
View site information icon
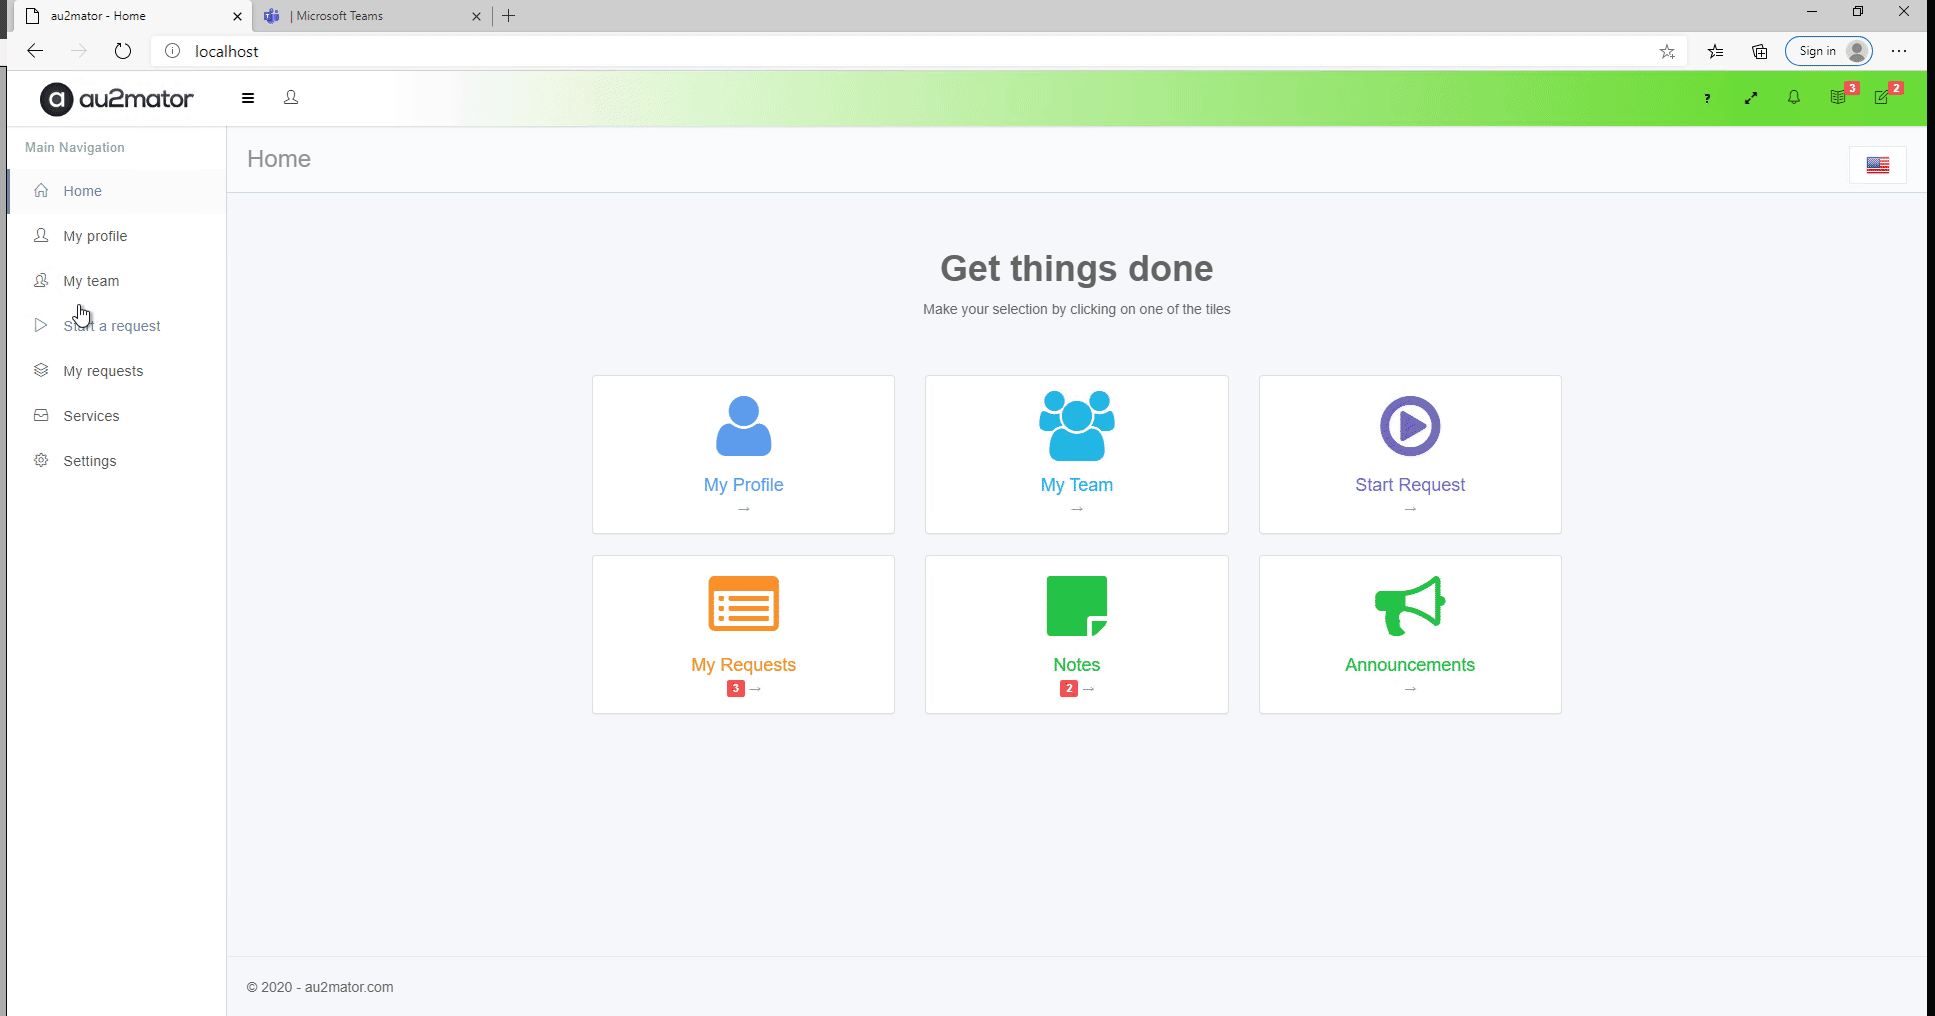[172, 51]
